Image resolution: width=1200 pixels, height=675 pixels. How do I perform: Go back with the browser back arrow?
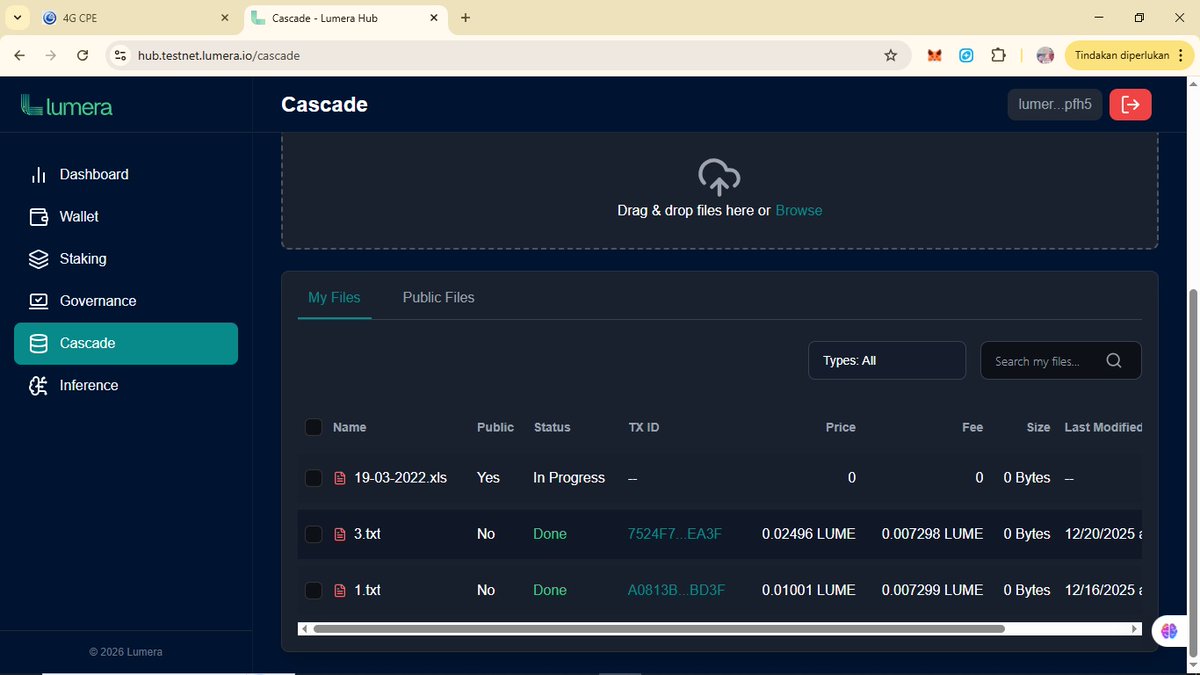pos(20,56)
